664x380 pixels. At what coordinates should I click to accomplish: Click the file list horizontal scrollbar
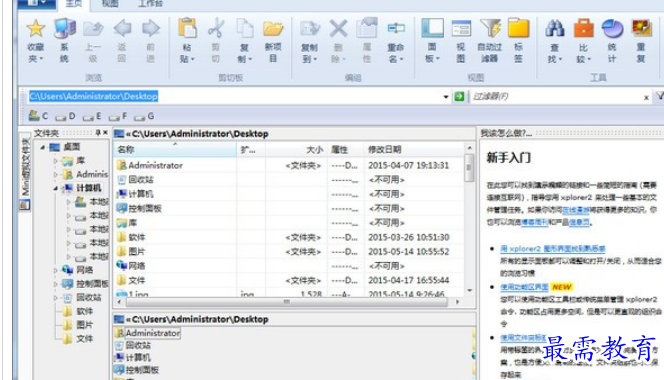click(287, 302)
